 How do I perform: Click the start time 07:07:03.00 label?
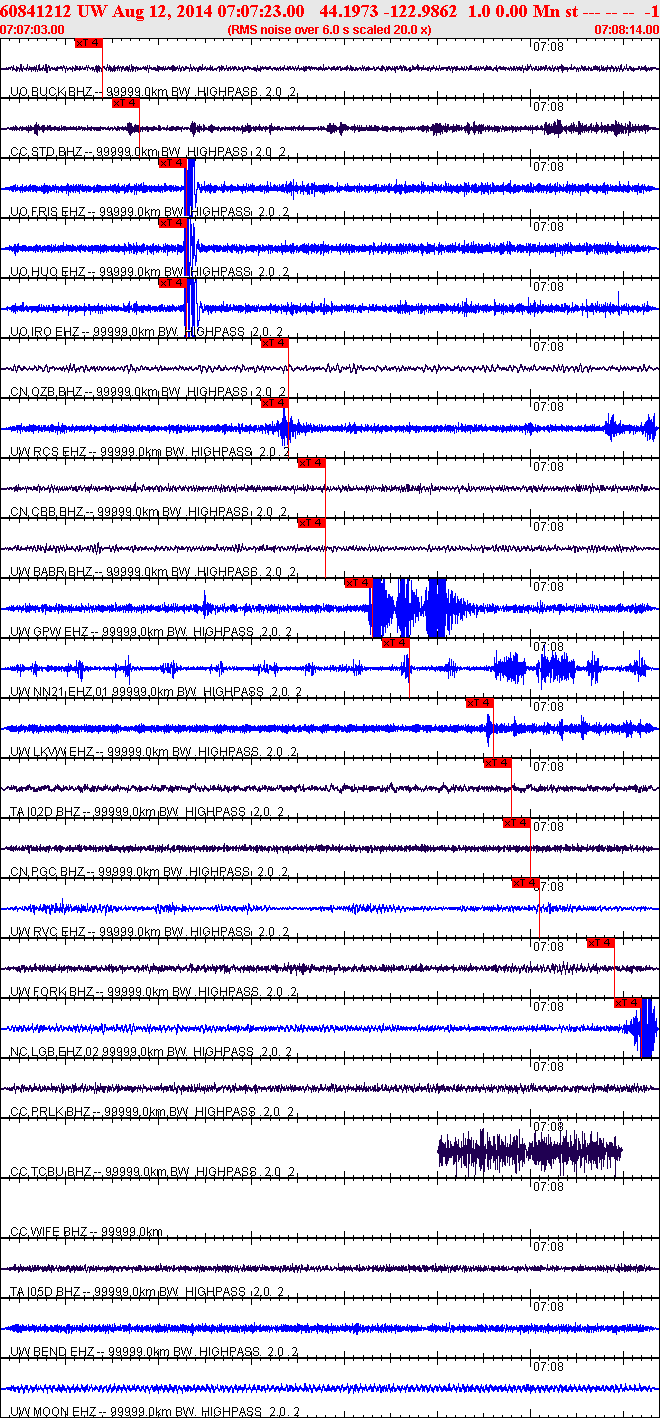[x=32, y=30]
